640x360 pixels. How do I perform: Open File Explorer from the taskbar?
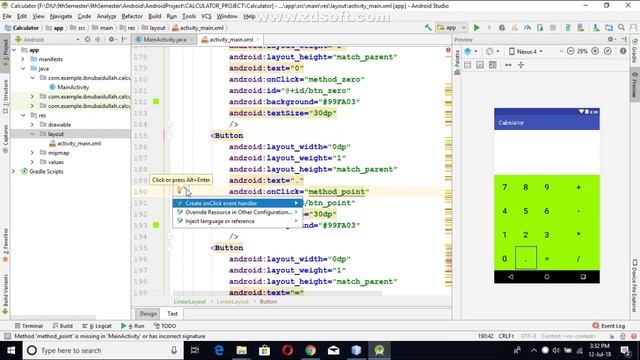pyautogui.click(x=242, y=350)
